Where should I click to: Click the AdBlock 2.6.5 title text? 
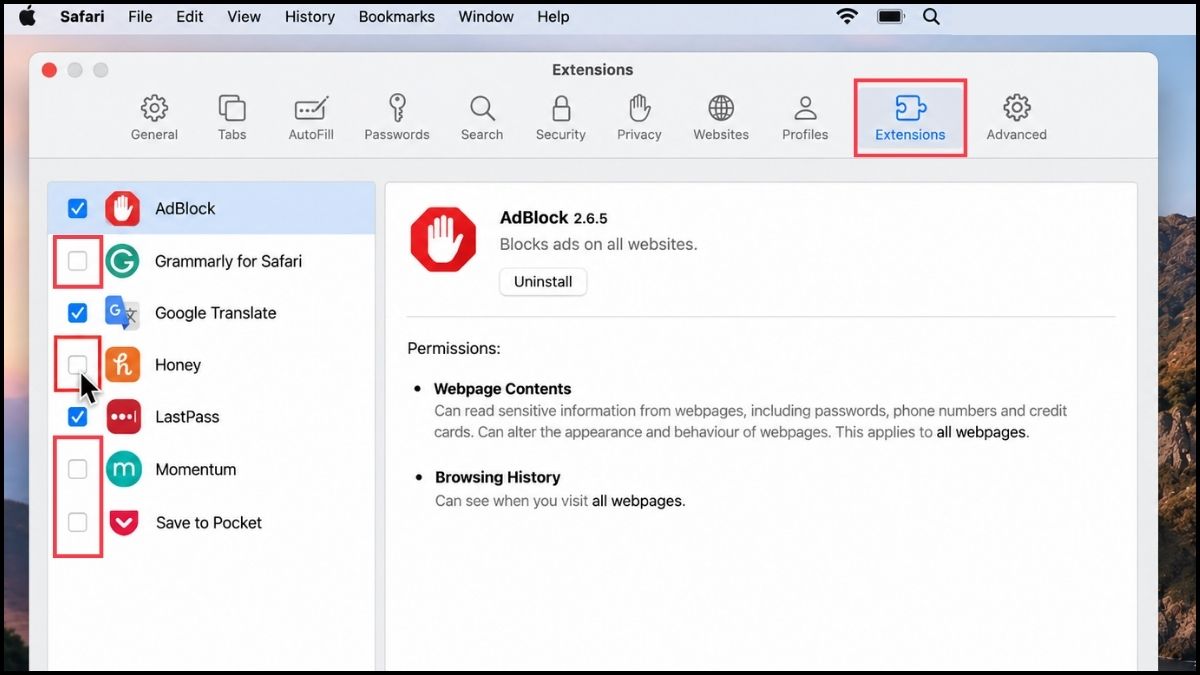click(553, 217)
